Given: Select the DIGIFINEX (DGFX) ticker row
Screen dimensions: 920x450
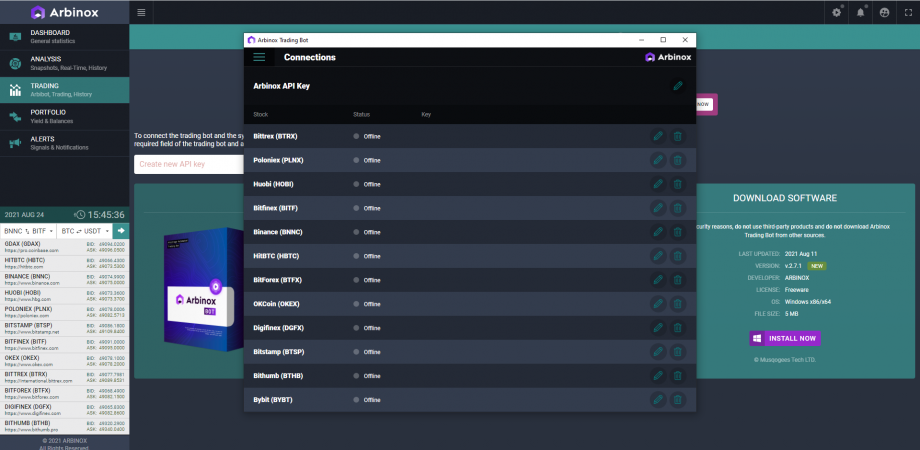Looking at the screenshot, I should [65, 410].
